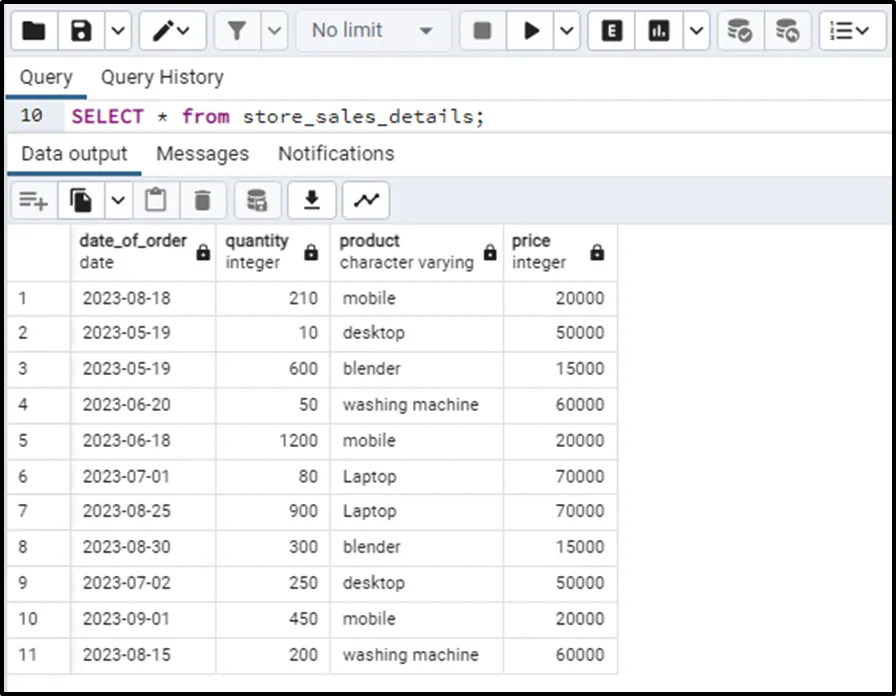The height and width of the screenshot is (696, 896).
Task: Run Explain Analyze chart icon
Action: [x=659, y=31]
